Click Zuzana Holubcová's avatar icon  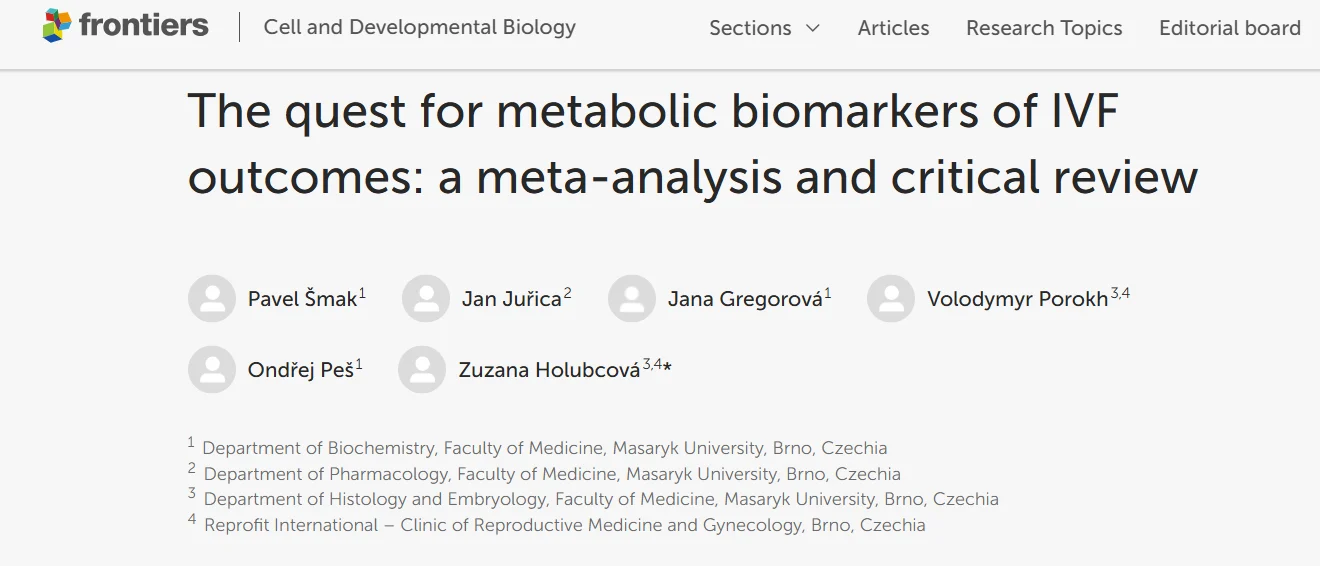pyautogui.click(x=422, y=370)
